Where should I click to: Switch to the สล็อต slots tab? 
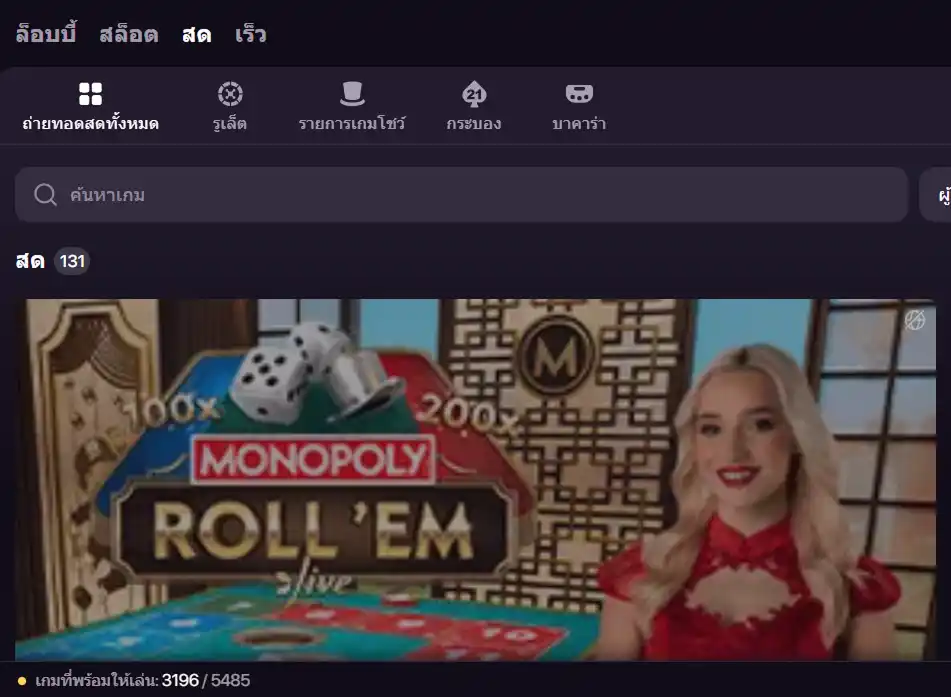point(129,35)
